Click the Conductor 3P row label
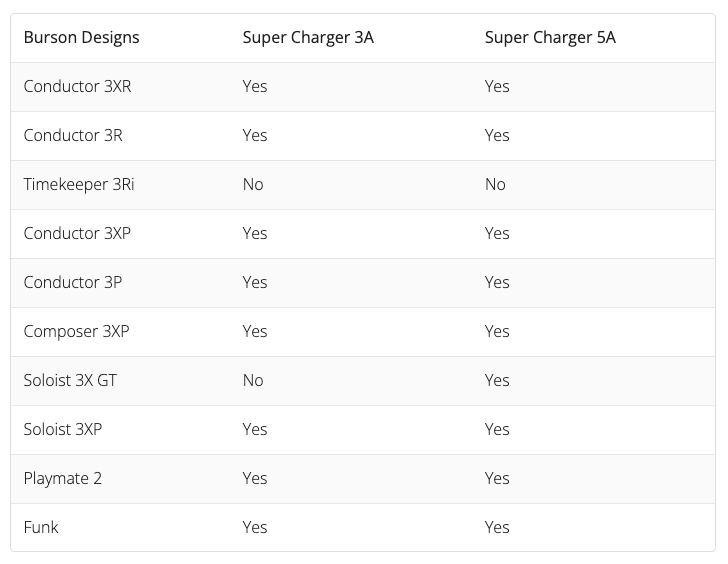The height and width of the screenshot is (564, 728). click(x=73, y=283)
